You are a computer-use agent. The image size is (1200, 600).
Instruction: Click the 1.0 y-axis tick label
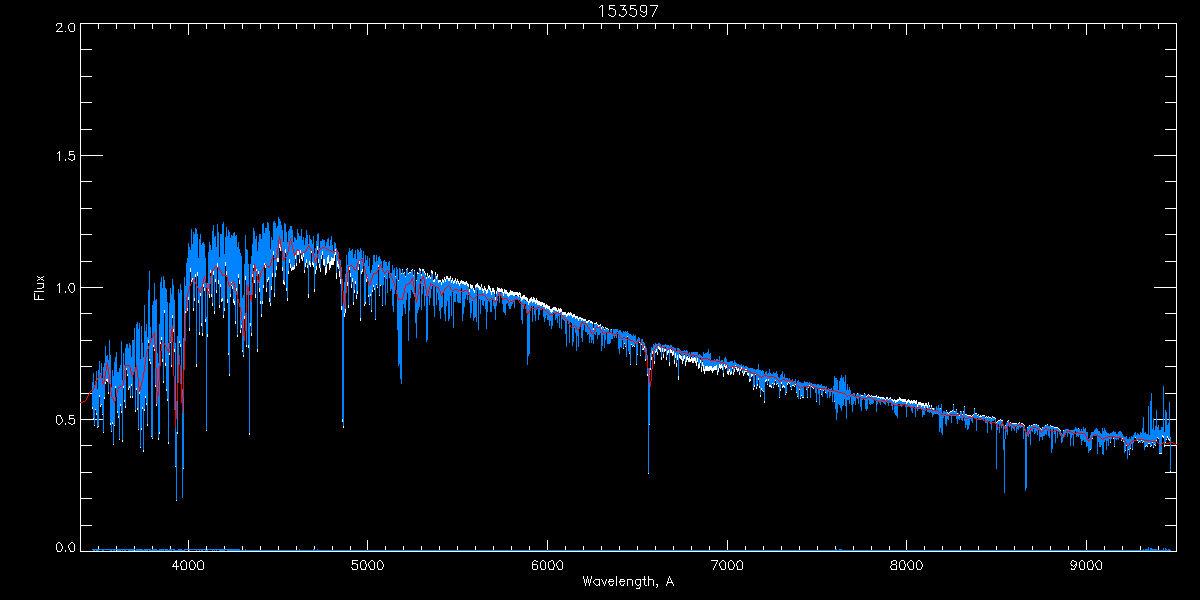65,288
